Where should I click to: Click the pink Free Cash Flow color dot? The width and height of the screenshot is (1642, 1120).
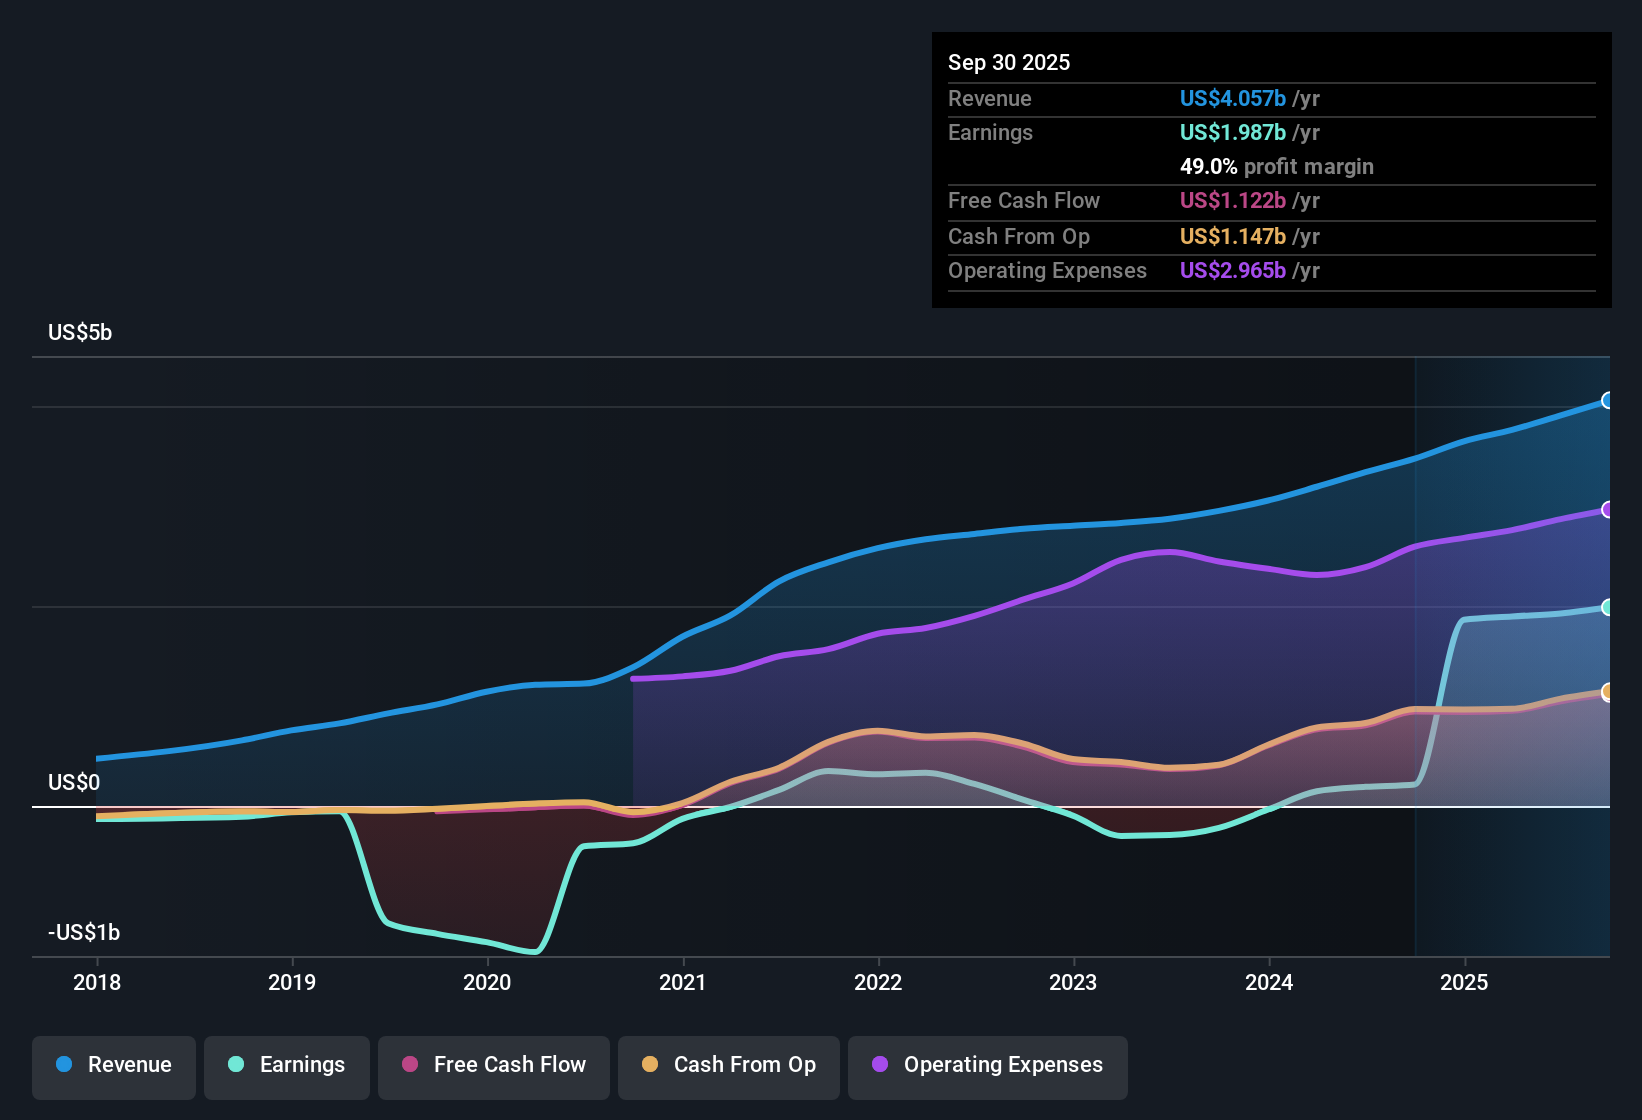pos(410,1065)
